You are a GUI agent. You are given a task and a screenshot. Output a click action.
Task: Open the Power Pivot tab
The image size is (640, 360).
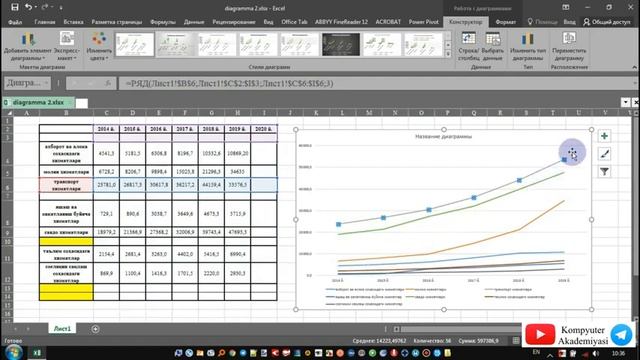[424, 22]
